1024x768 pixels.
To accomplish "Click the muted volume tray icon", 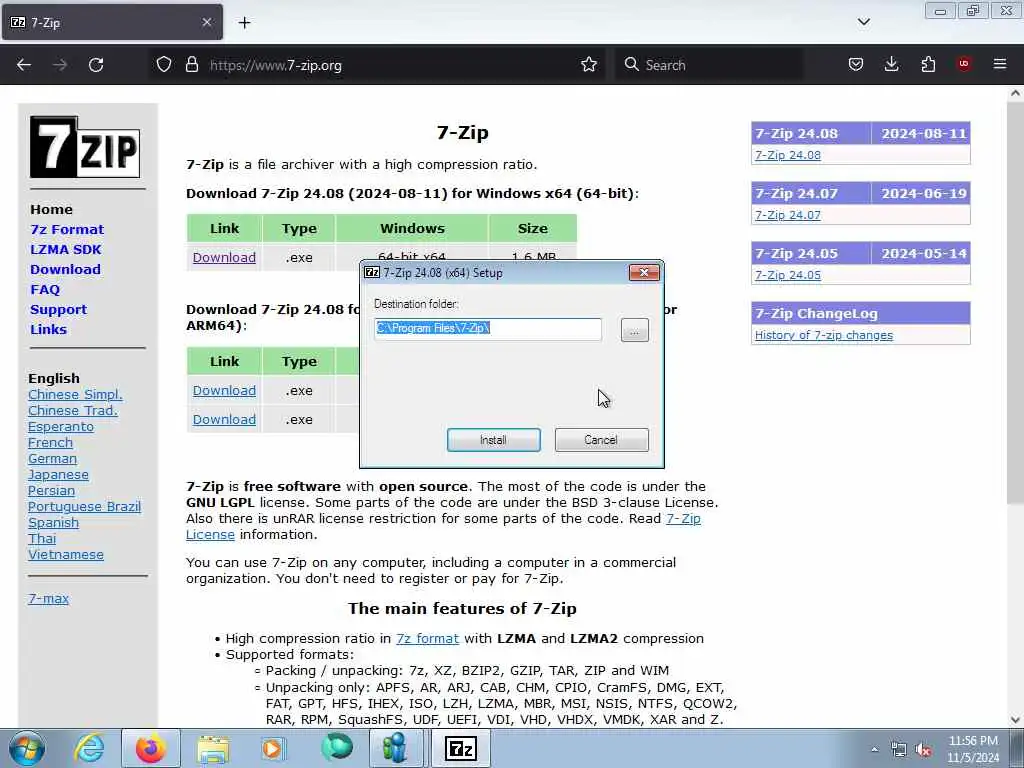I will click(x=923, y=750).
